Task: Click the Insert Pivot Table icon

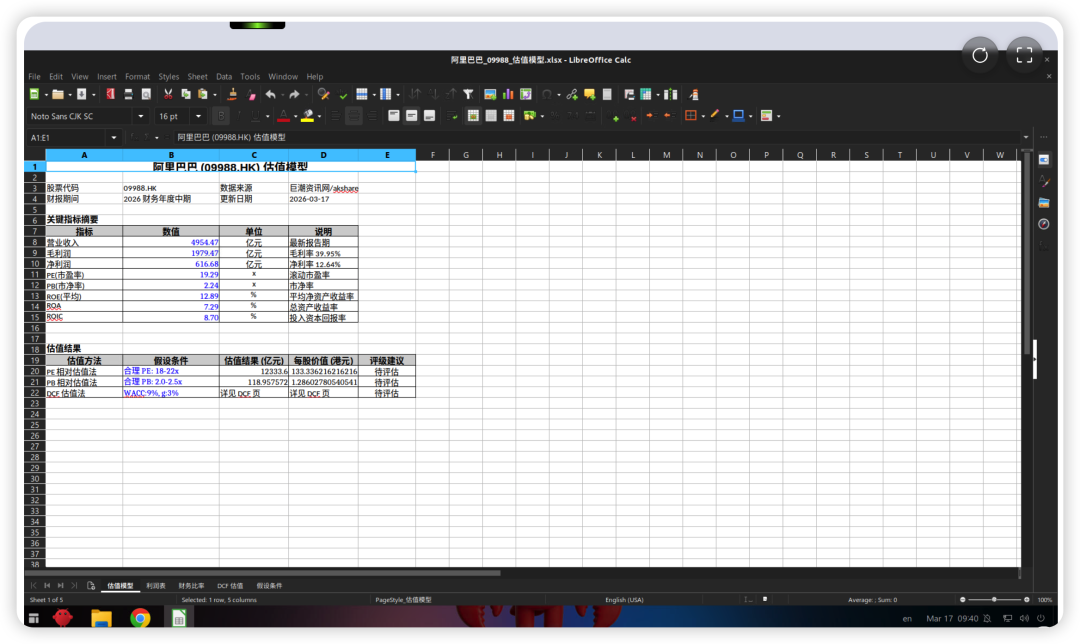Action: point(526,94)
